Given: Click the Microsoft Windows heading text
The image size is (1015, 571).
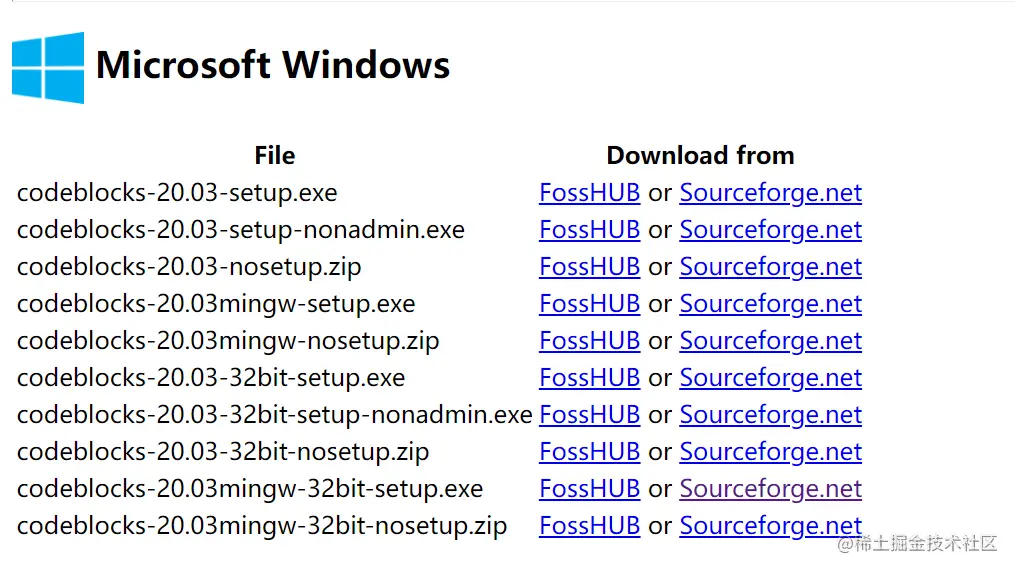Looking at the screenshot, I should coord(273,65).
